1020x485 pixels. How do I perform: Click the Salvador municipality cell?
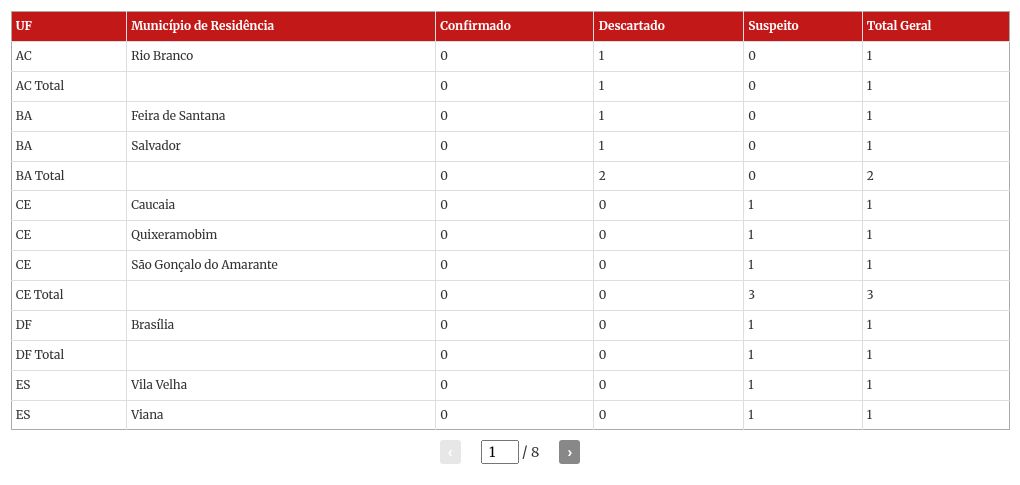click(156, 146)
